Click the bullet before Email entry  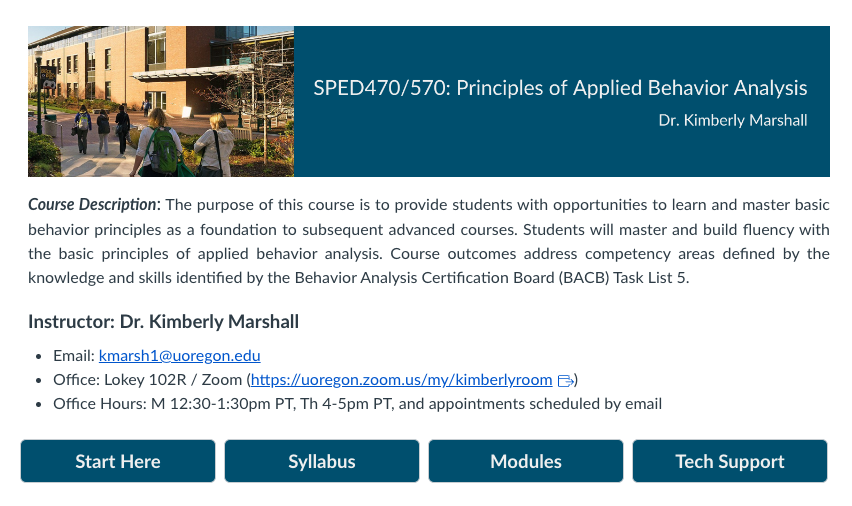click(38, 357)
